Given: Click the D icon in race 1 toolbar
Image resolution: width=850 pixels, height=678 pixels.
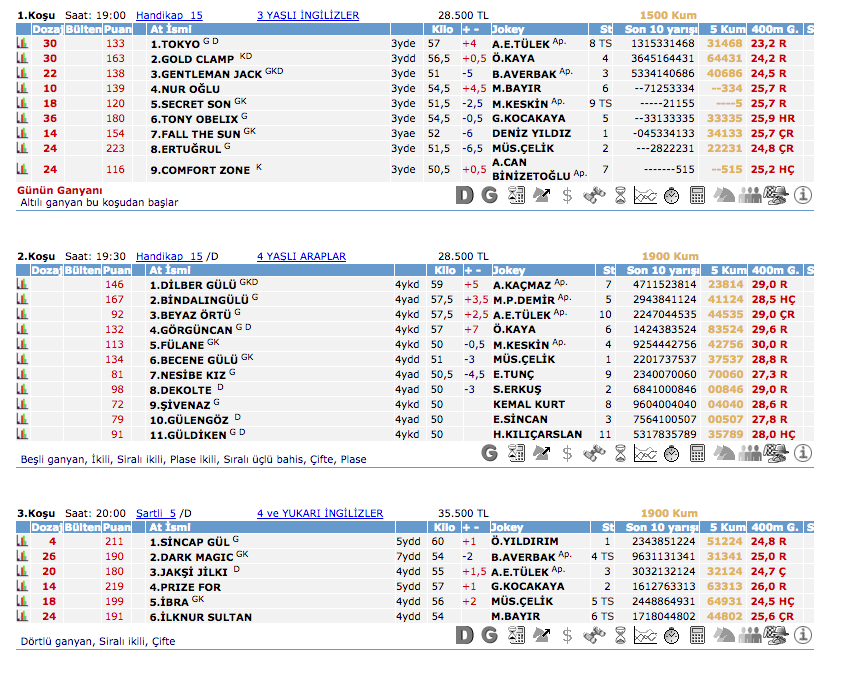Looking at the screenshot, I should pos(464,195).
